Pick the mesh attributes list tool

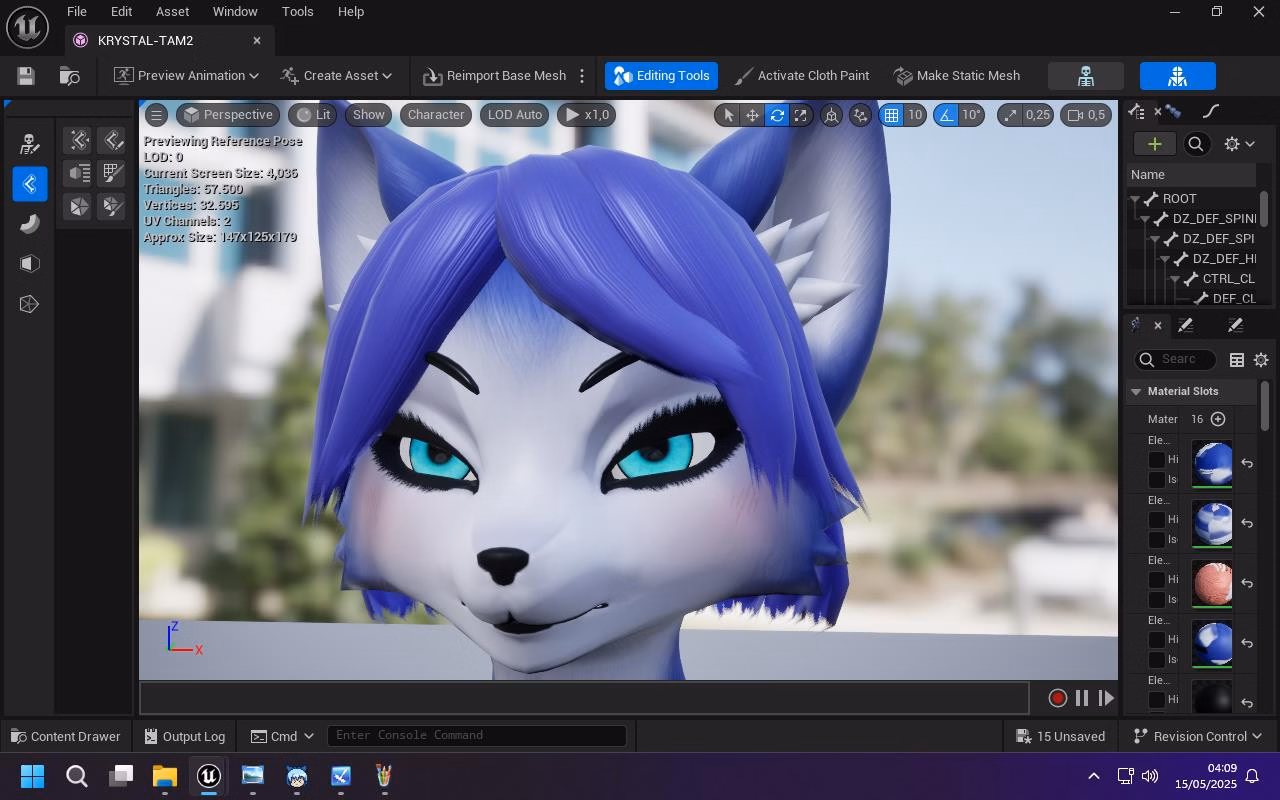click(78, 173)
